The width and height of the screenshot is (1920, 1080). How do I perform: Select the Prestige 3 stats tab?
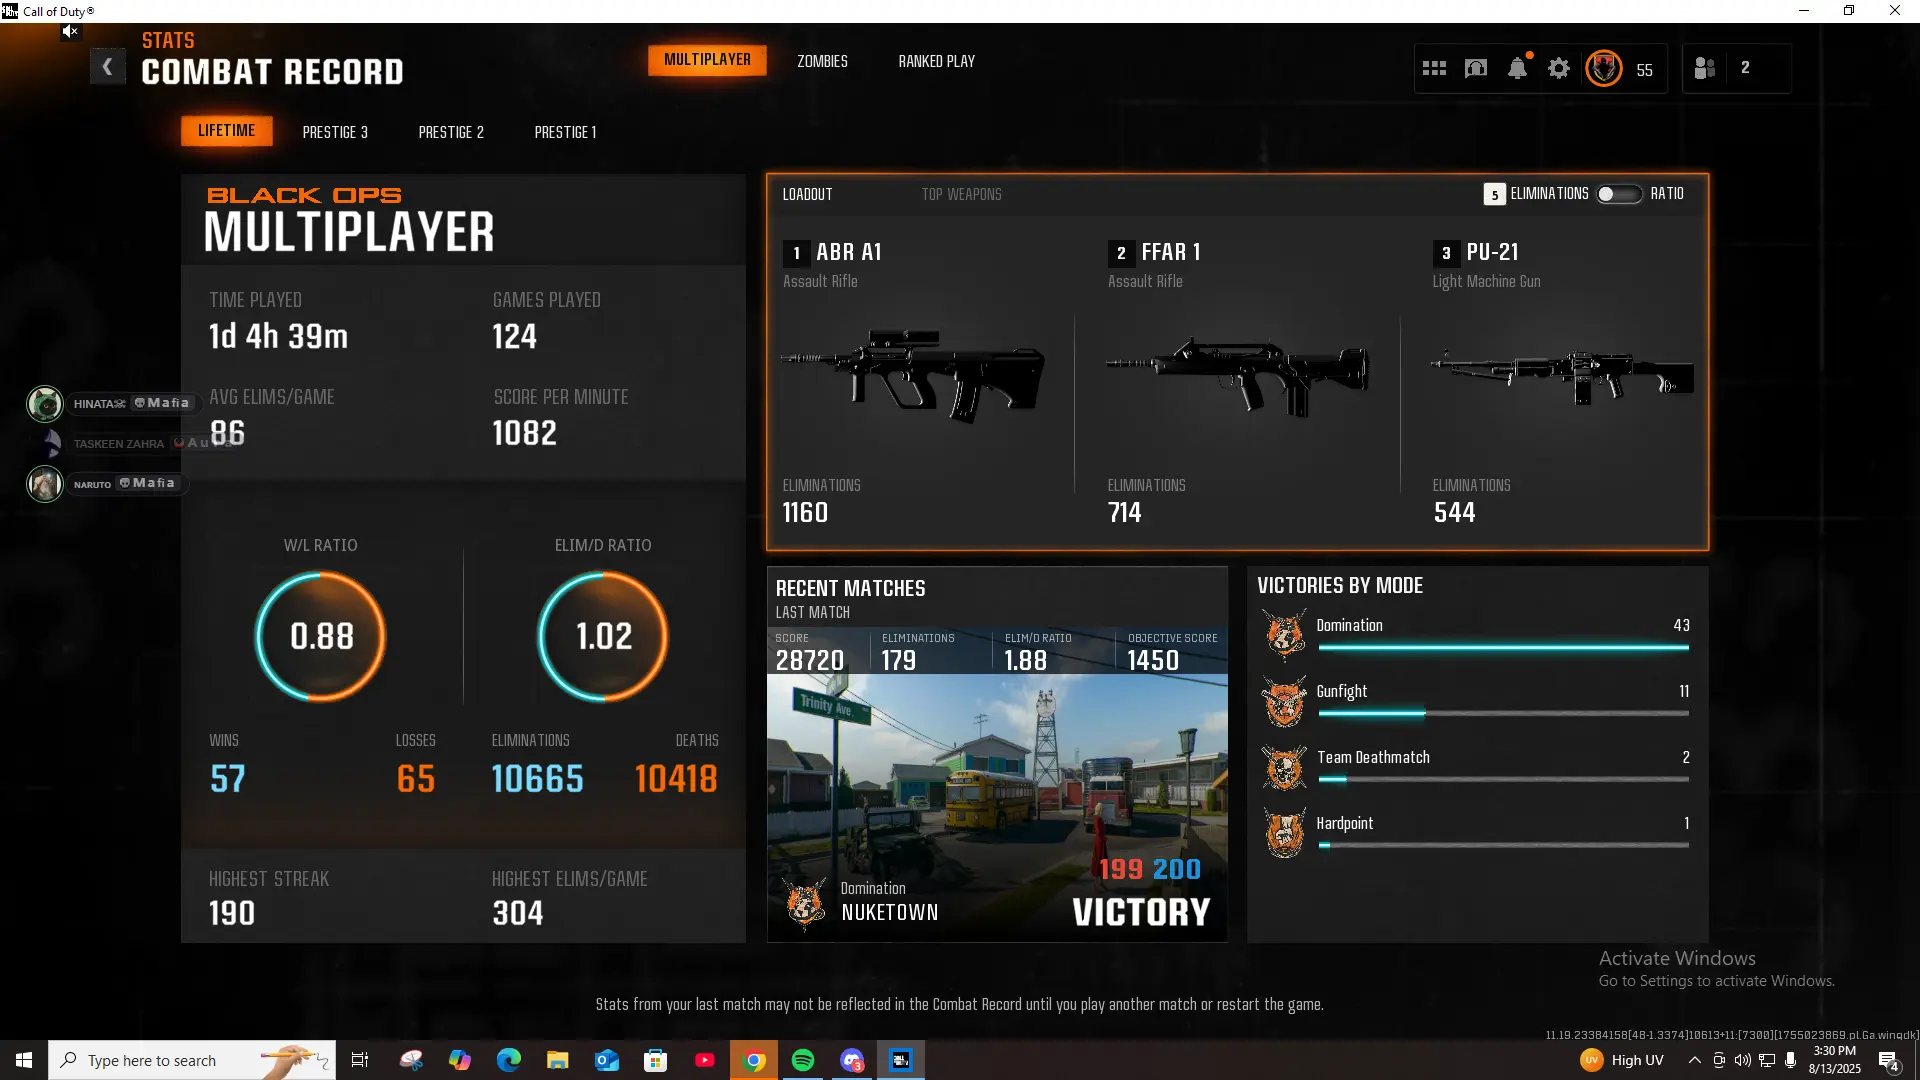pos(335,132)
